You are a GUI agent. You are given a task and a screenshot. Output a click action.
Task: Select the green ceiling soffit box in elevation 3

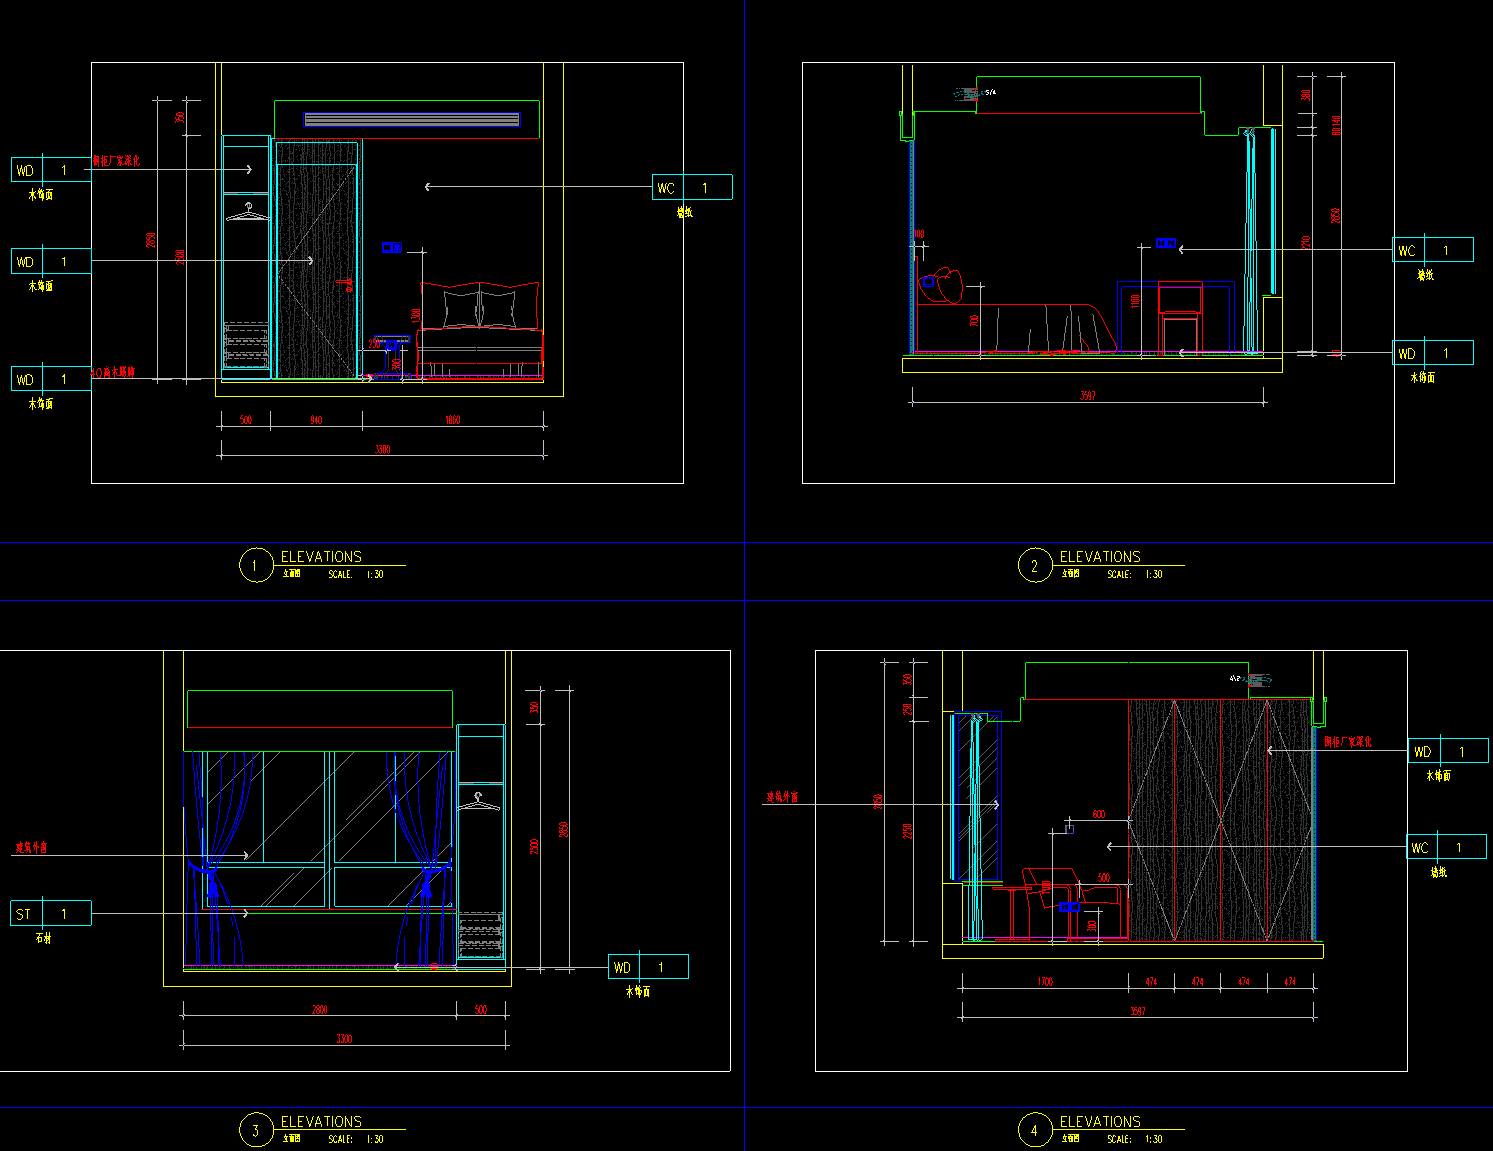point(320,709)
